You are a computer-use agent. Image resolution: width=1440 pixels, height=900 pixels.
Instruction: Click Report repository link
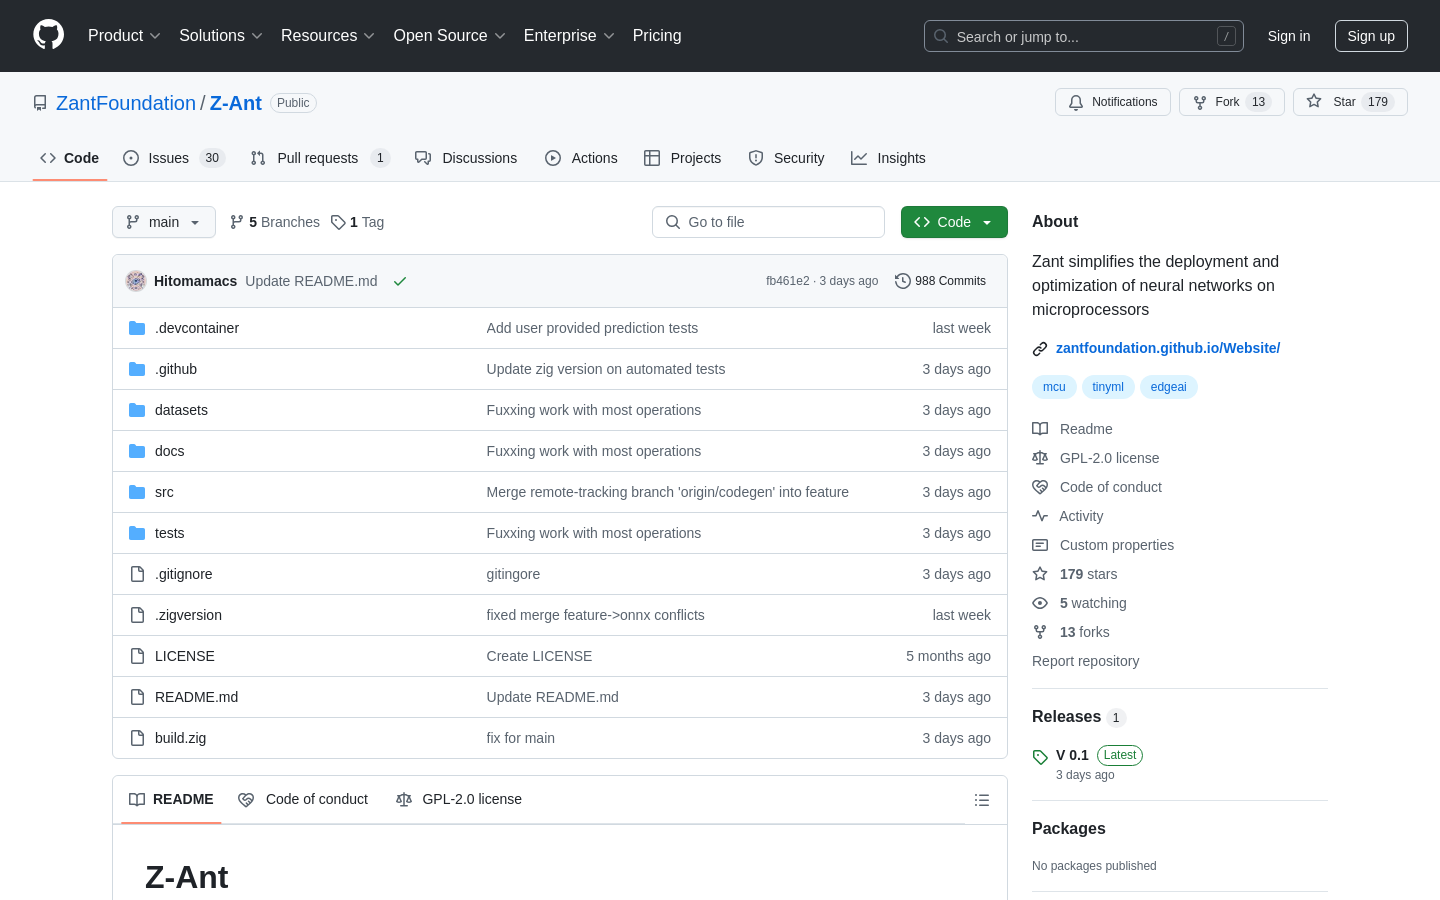click(1085, 661)
